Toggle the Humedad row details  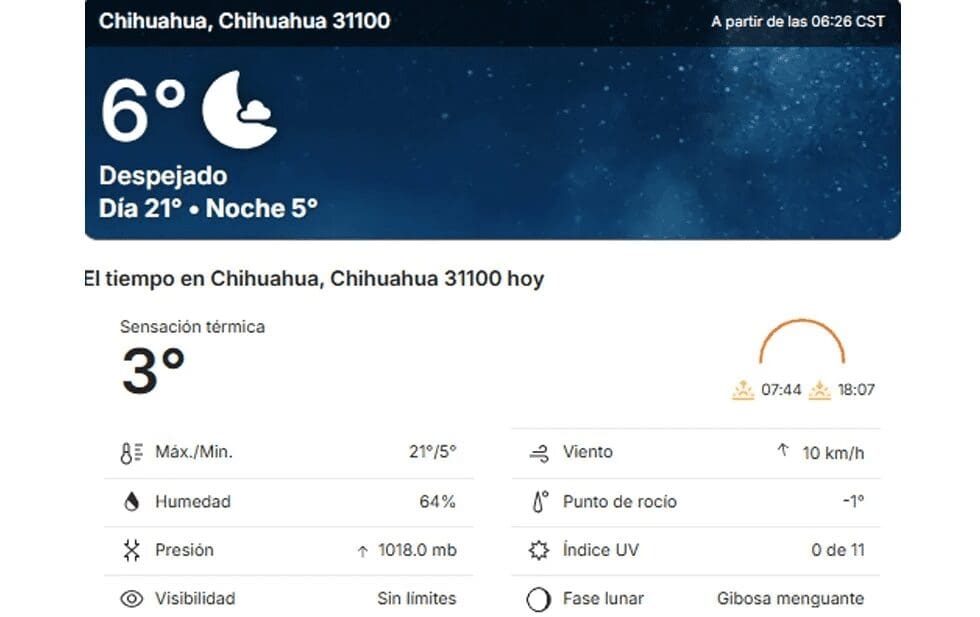290,500
